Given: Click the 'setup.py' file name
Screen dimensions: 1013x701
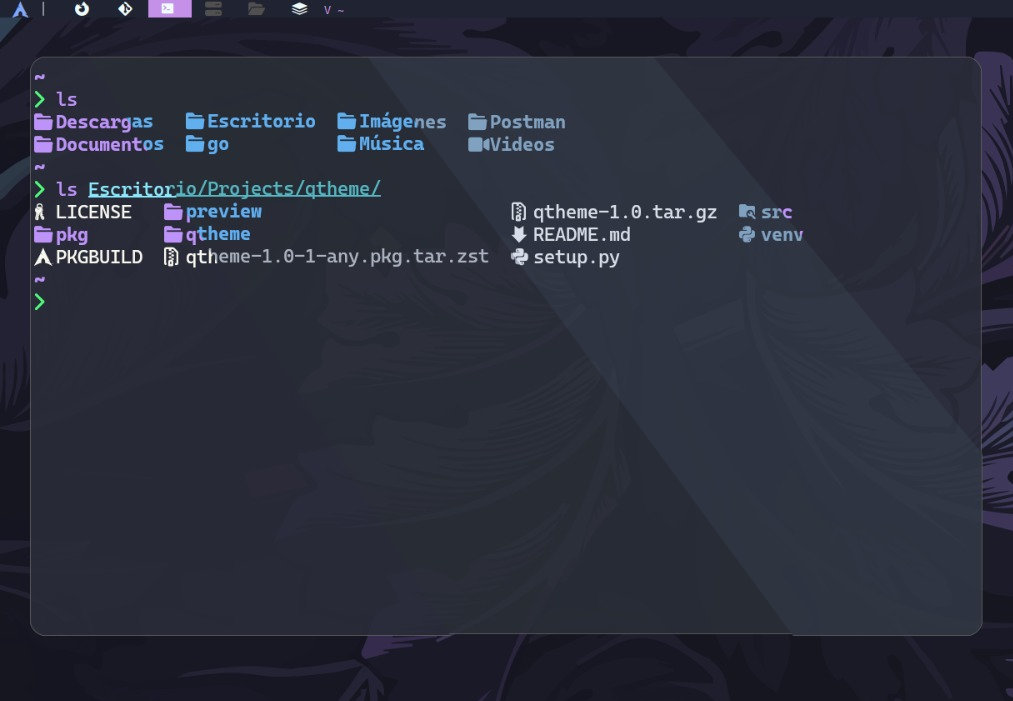Looking at the screenshot, I should coord(576,258).
